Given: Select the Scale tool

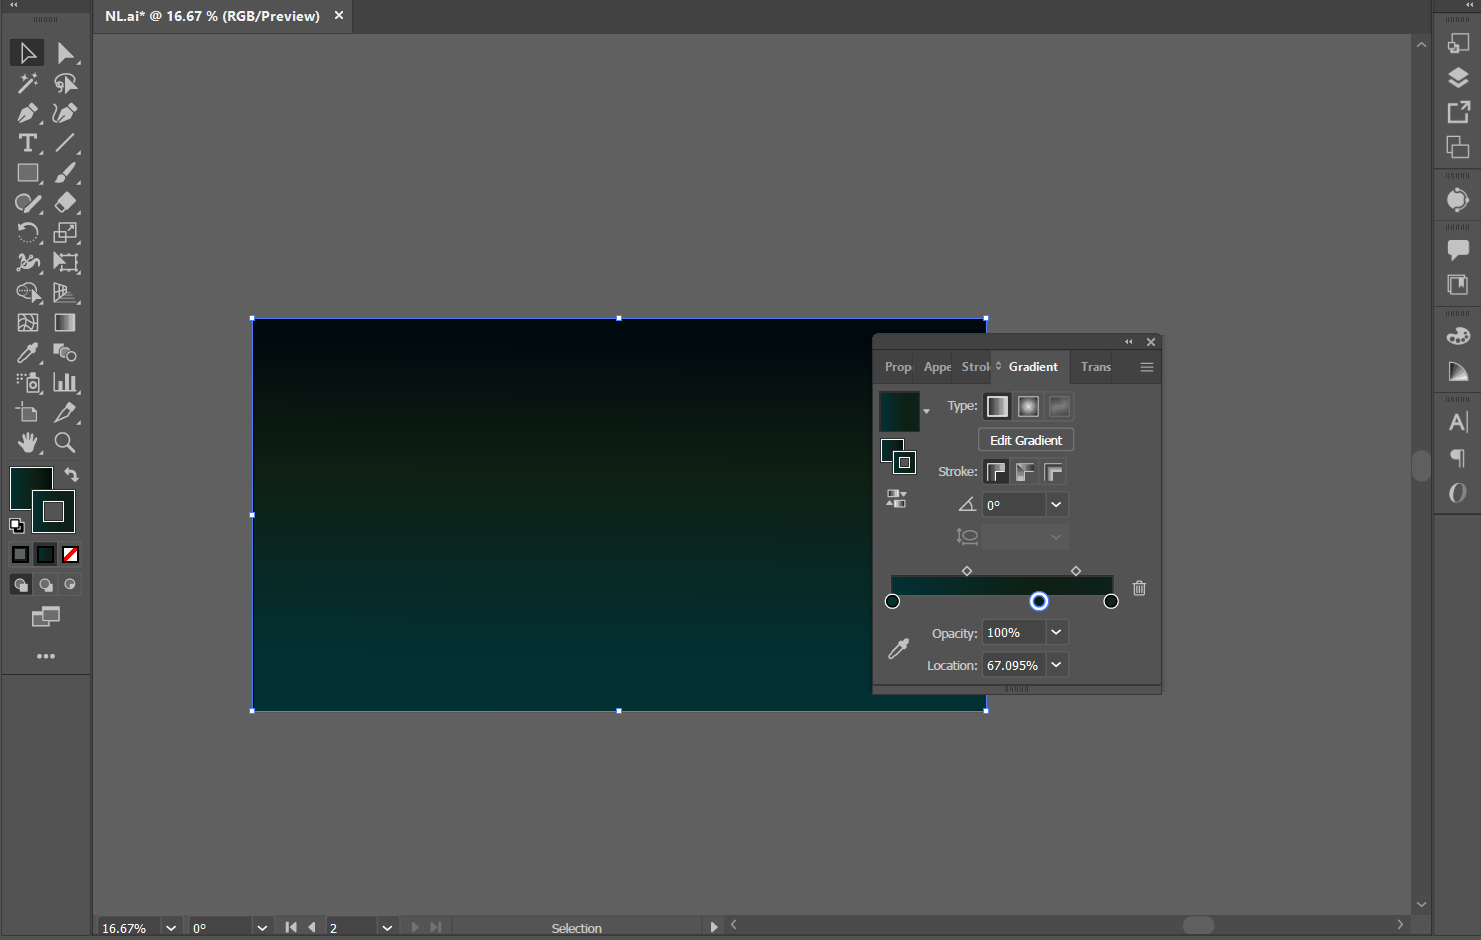Looking at the screenshot, I should point(65,233).
